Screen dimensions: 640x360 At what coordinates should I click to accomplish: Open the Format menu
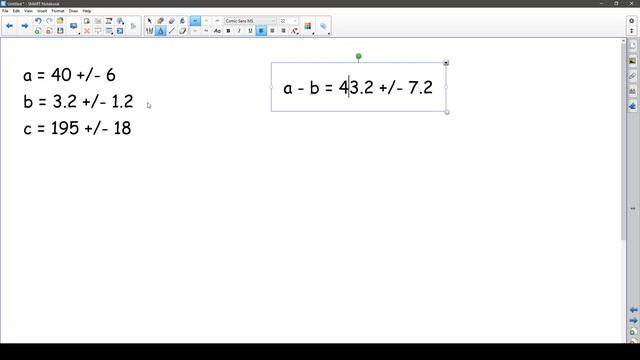pos(58,11)
